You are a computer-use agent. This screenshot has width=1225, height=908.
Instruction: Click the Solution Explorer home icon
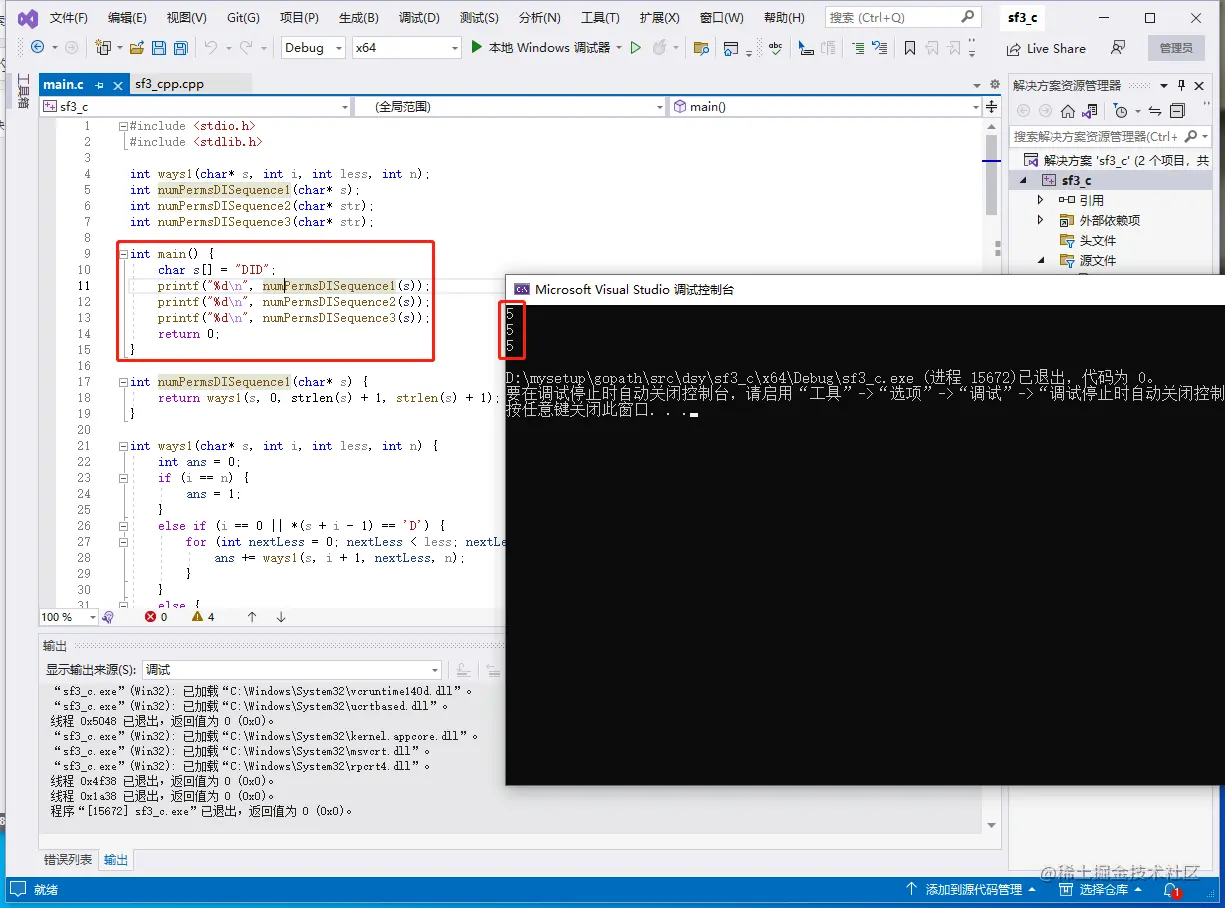click(1068, 111)
